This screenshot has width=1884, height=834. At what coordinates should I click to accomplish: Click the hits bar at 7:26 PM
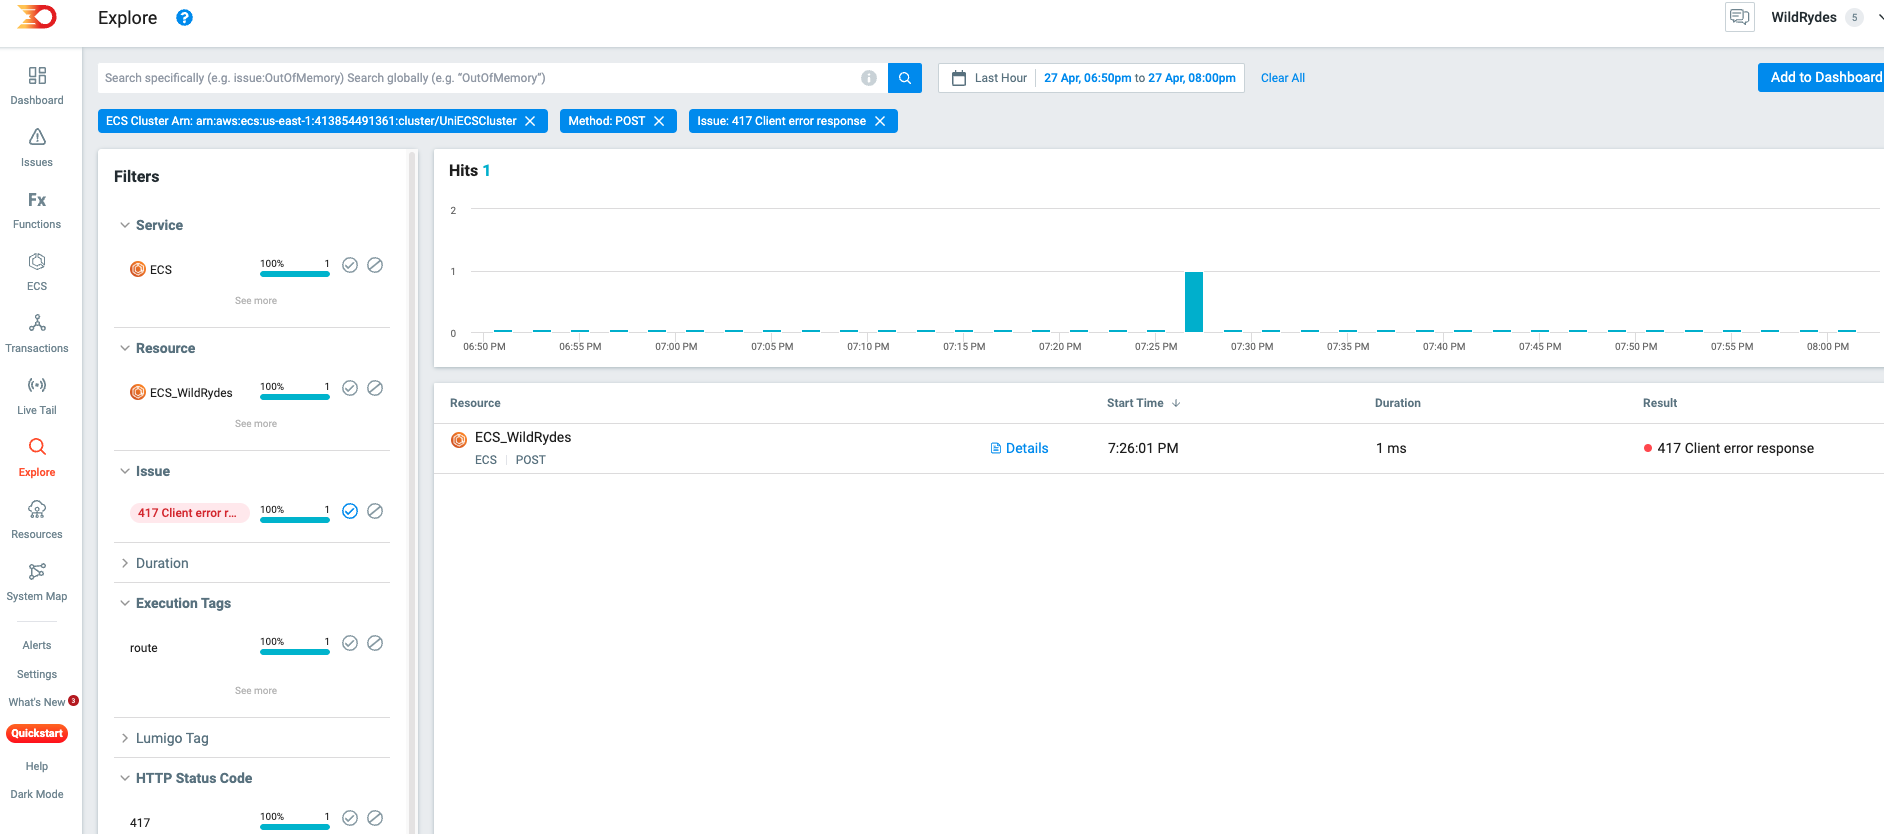pyautogui.click(x=1194, y=301)
